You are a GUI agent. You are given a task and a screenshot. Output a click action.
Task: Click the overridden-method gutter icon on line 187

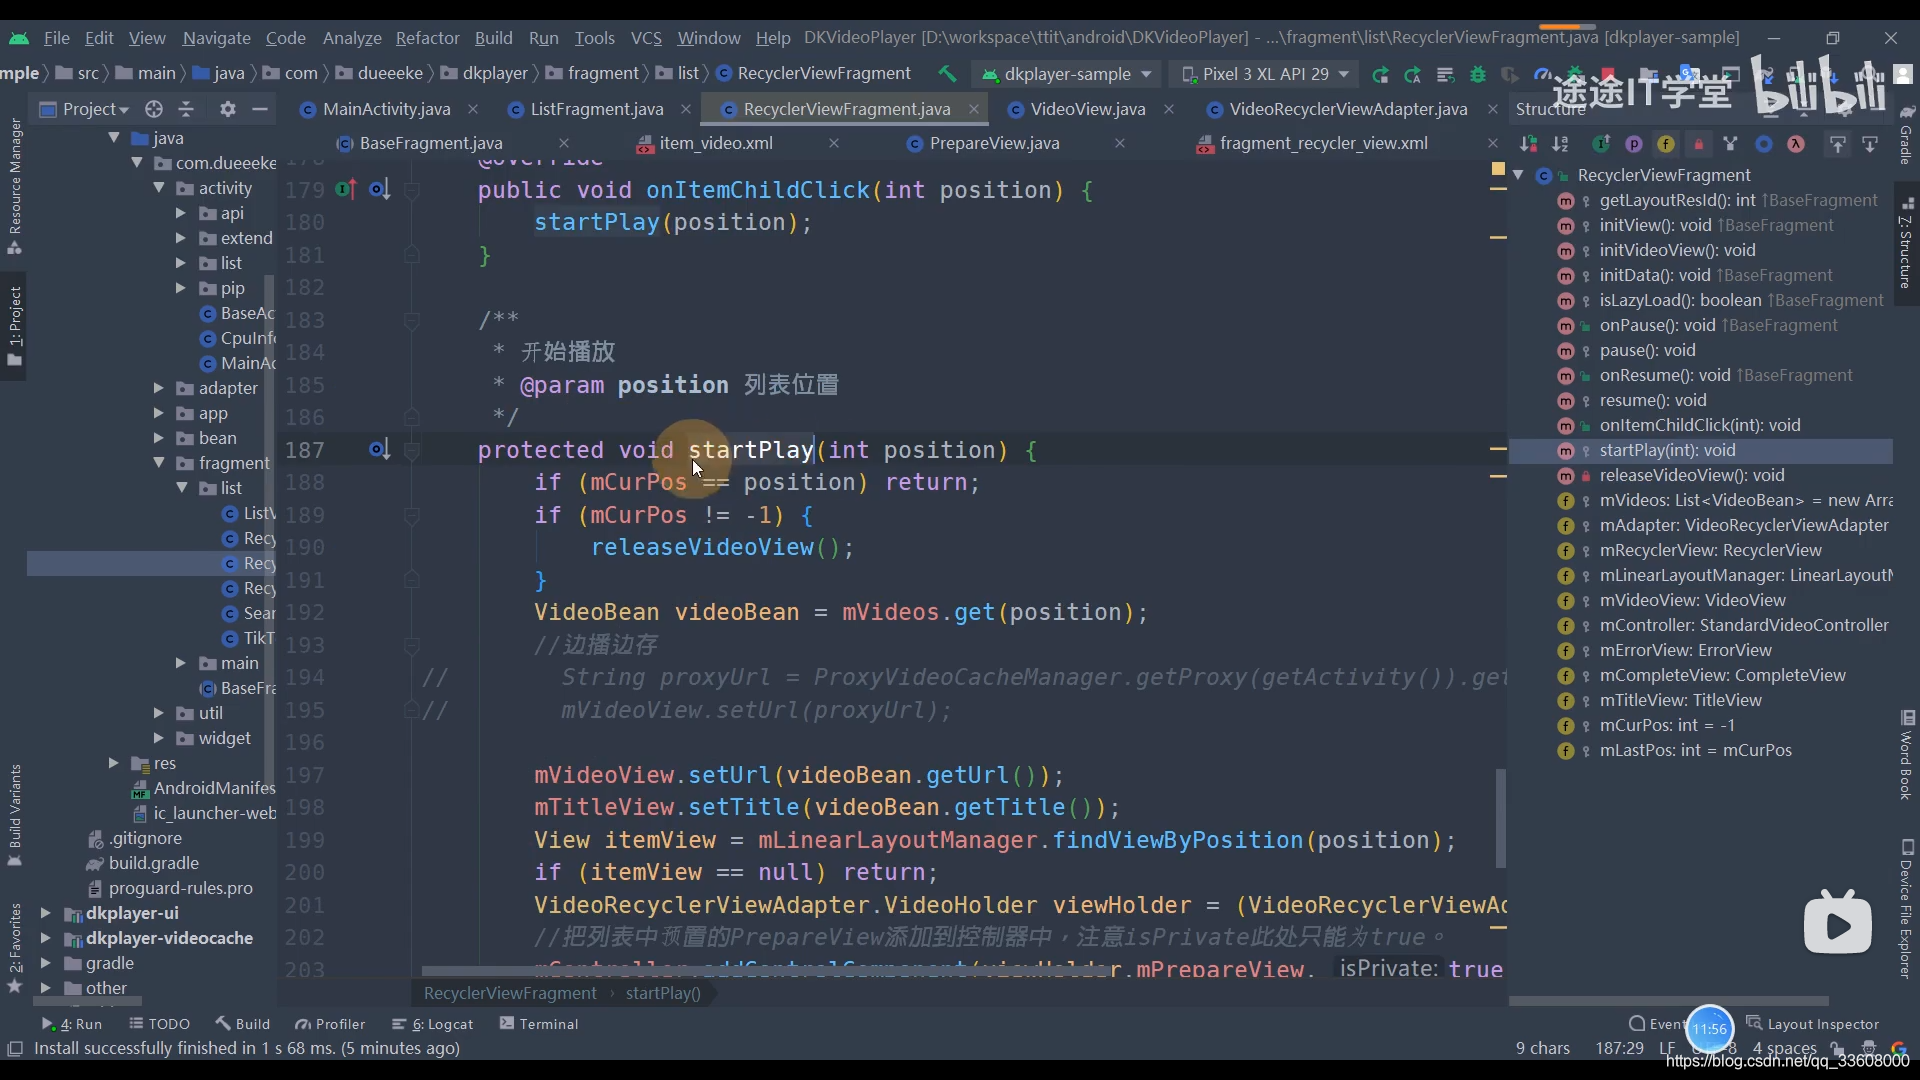[379, 450]
